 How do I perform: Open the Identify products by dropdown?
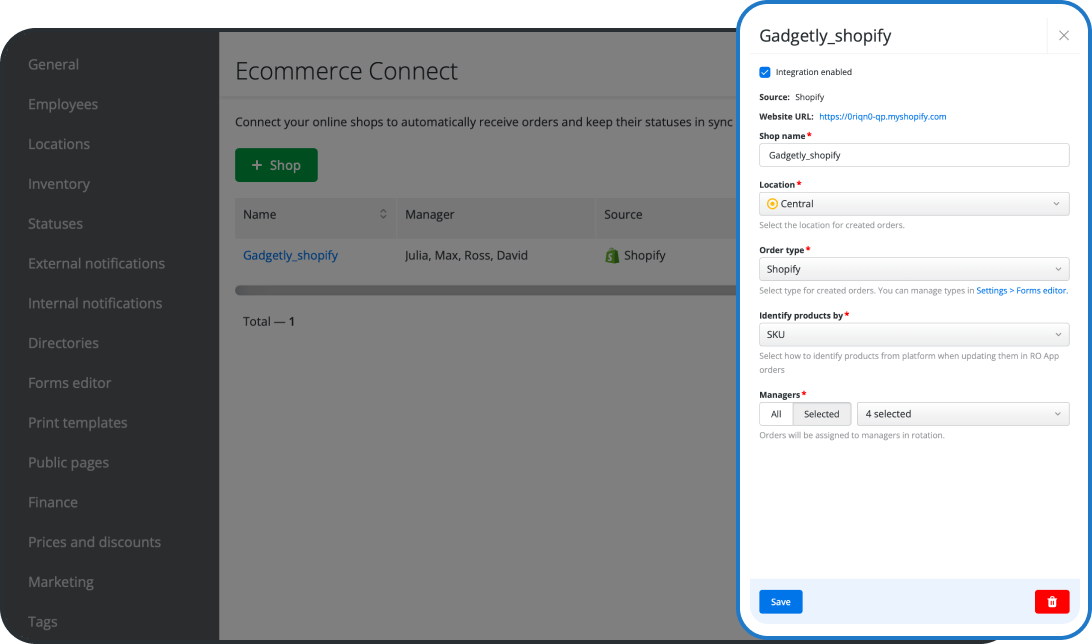point(913,334)
